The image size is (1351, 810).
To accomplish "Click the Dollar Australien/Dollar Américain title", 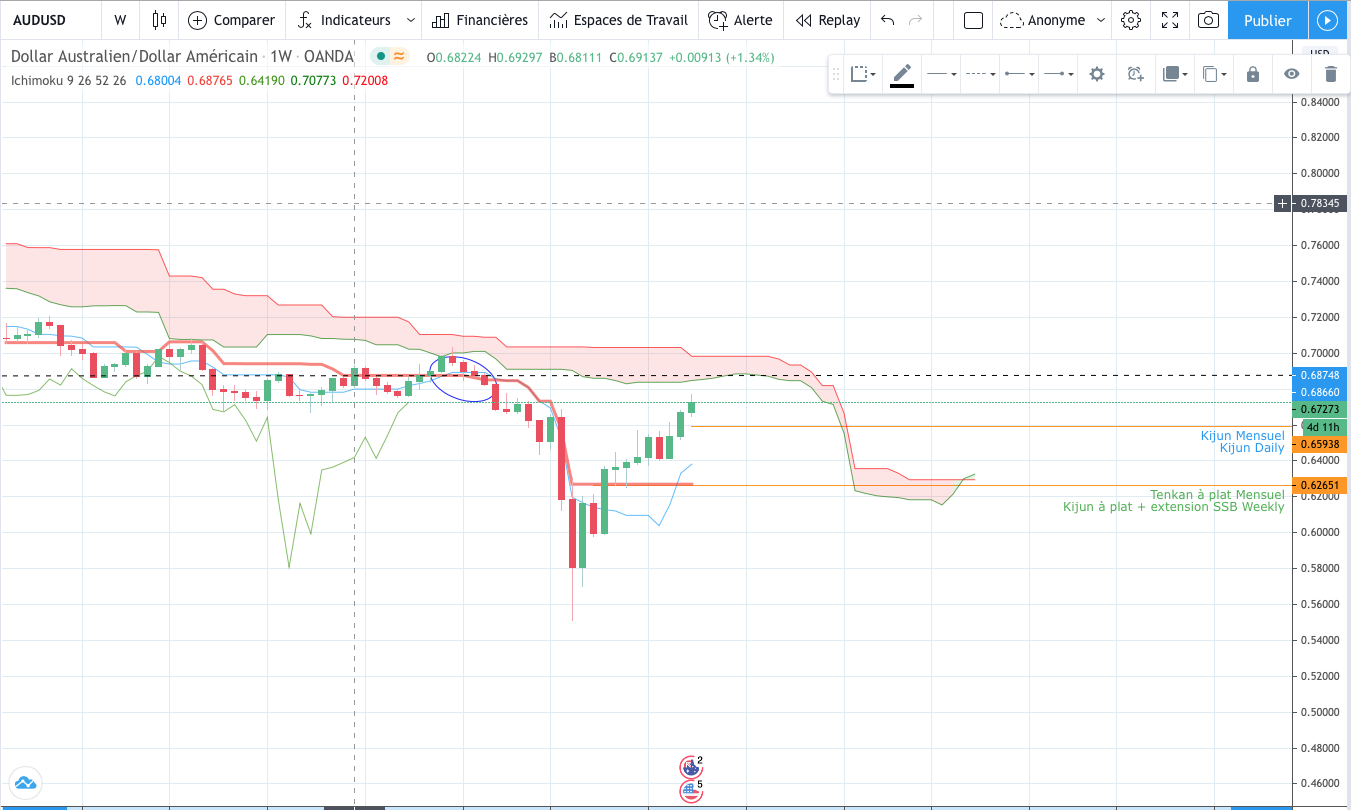I will (135, 57).
